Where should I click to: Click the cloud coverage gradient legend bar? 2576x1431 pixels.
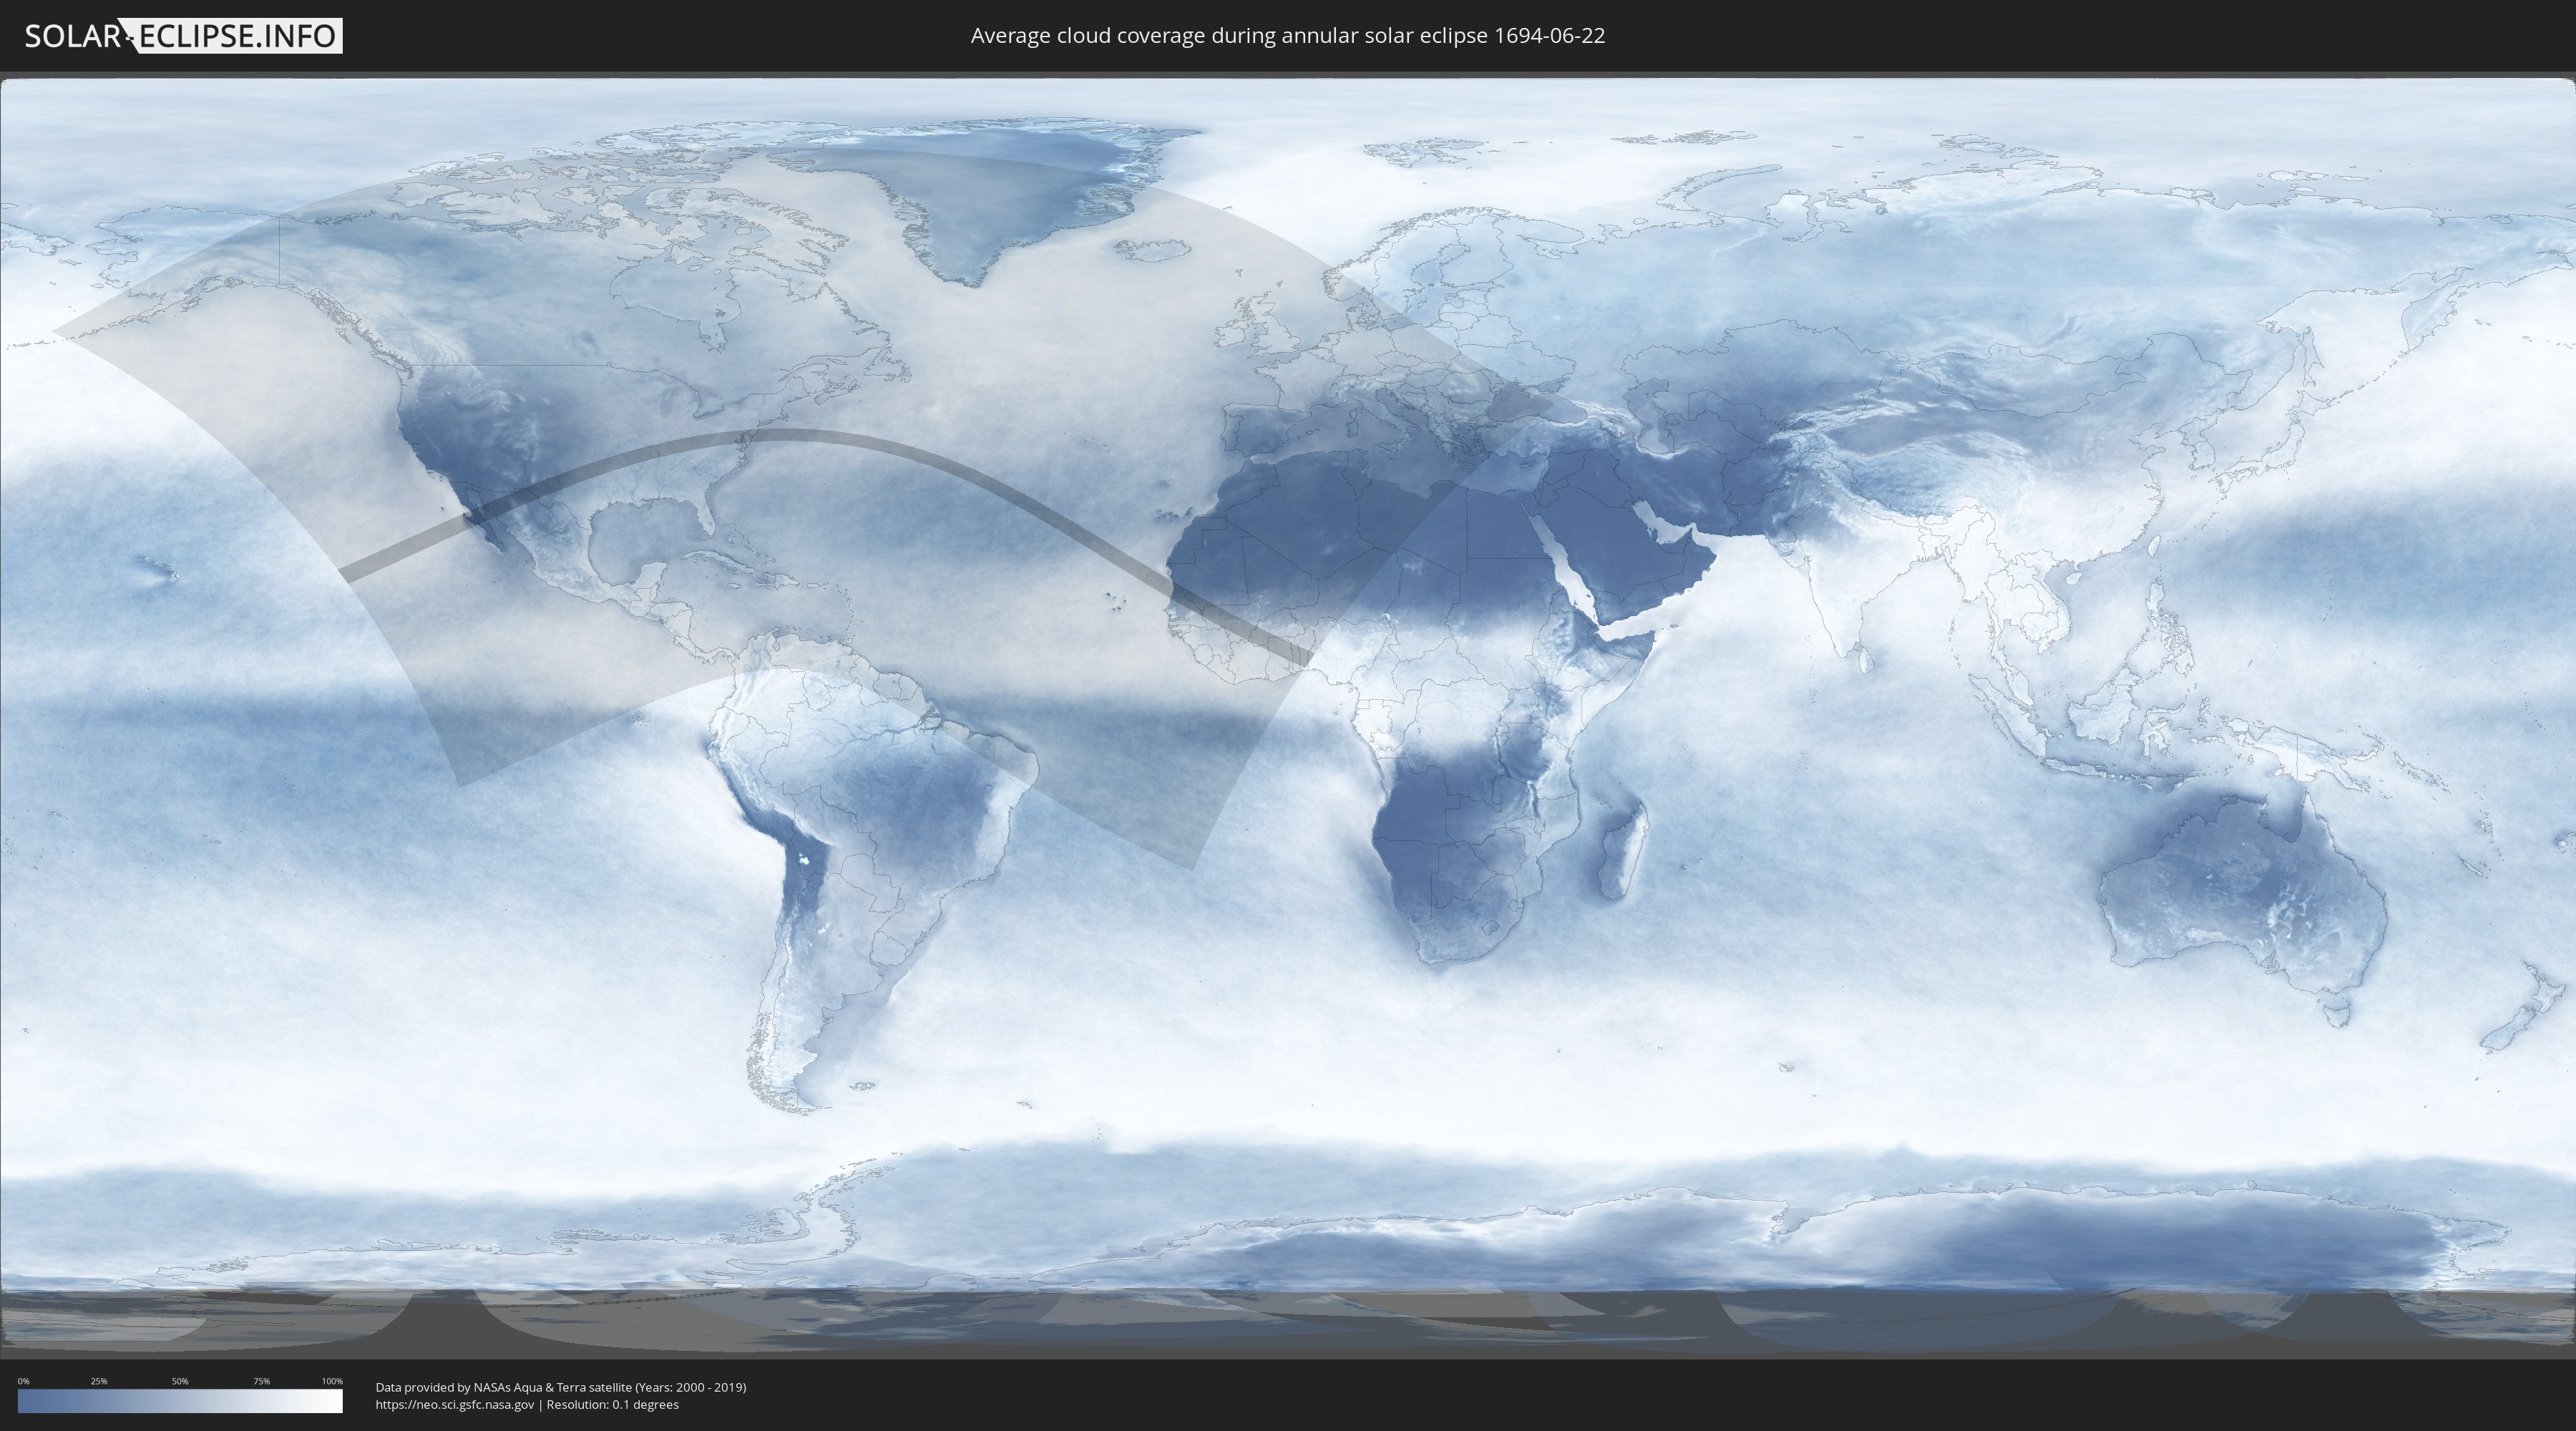pyautogui.click(x=180, y=1401)
